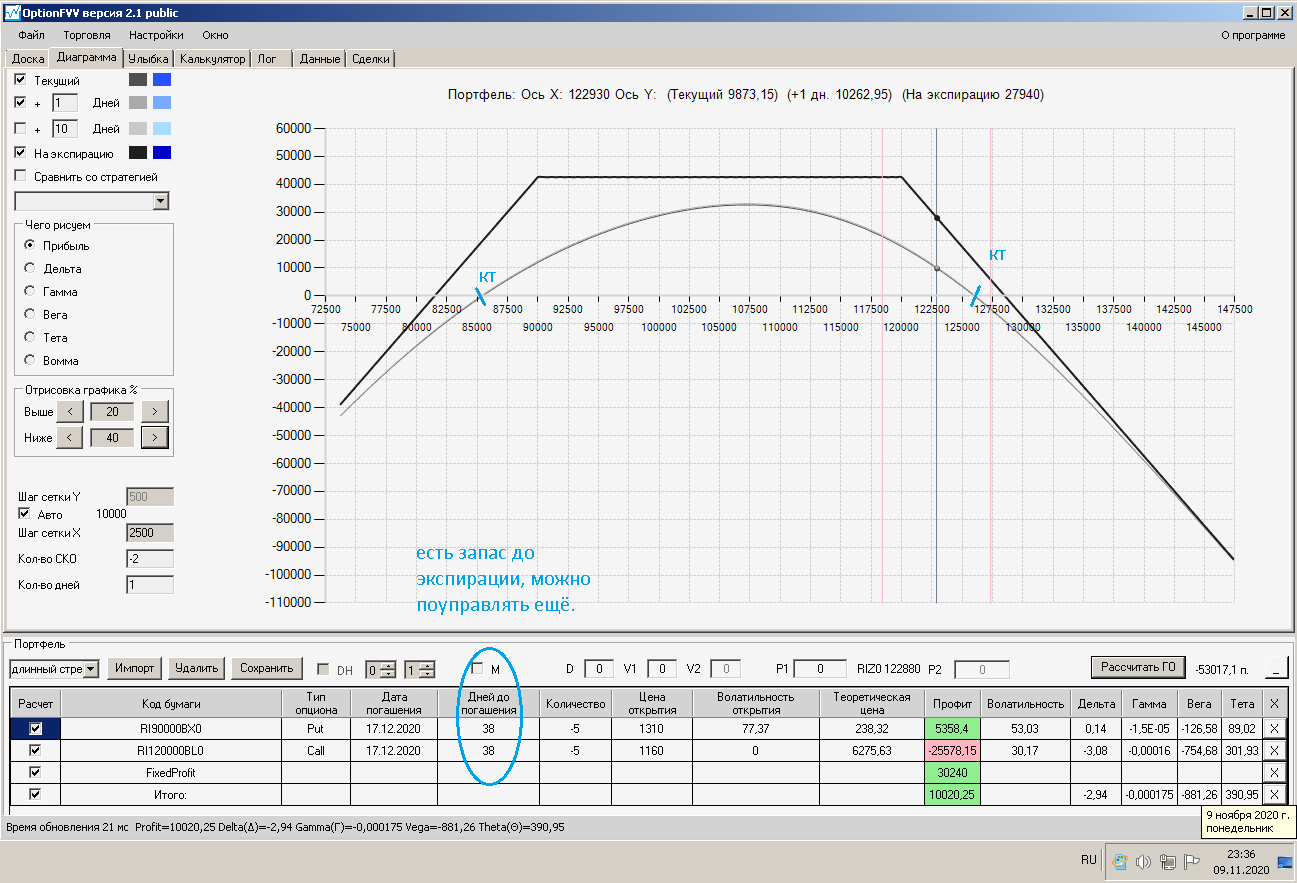Image resolution: width=1297 pixels, height=883 pixels.
Task: Open the strategy comparison dropdown
Action: tap(160, 202)
